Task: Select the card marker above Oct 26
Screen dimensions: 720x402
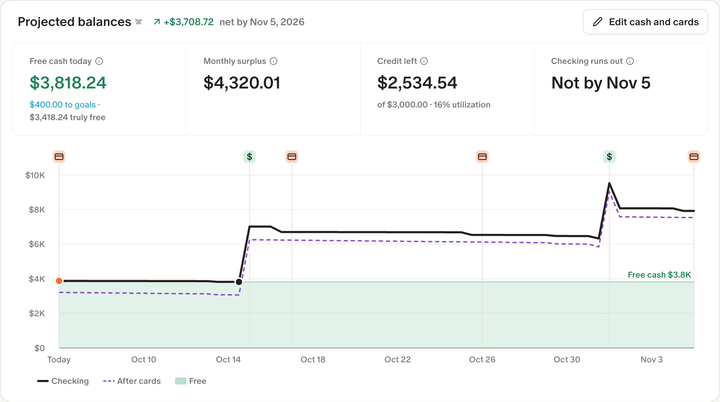Action: click(482, 157)
